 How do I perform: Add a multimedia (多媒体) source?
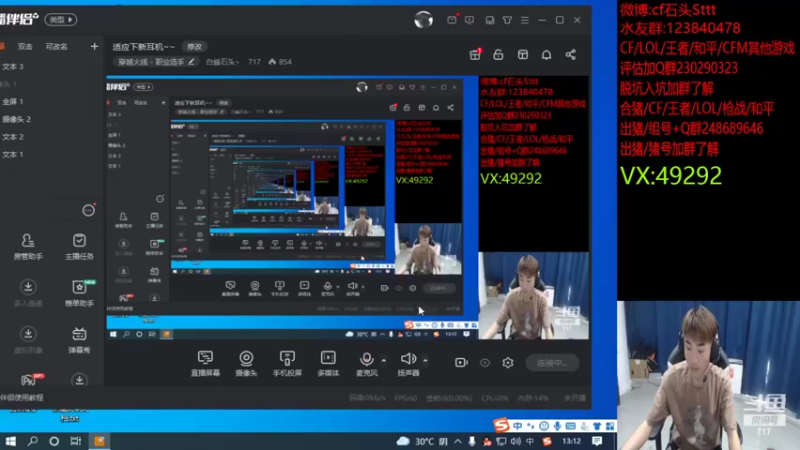(328, 363)
